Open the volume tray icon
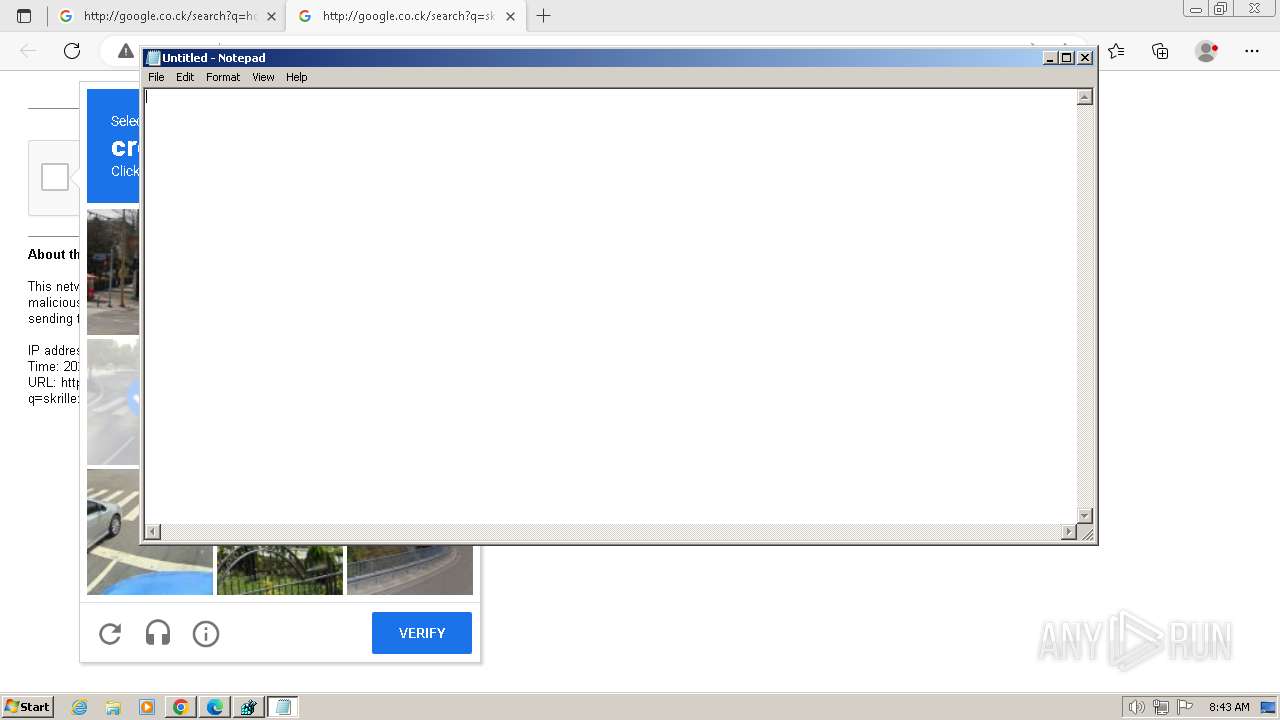The image size is (1280, 720). click(1136, 707)
